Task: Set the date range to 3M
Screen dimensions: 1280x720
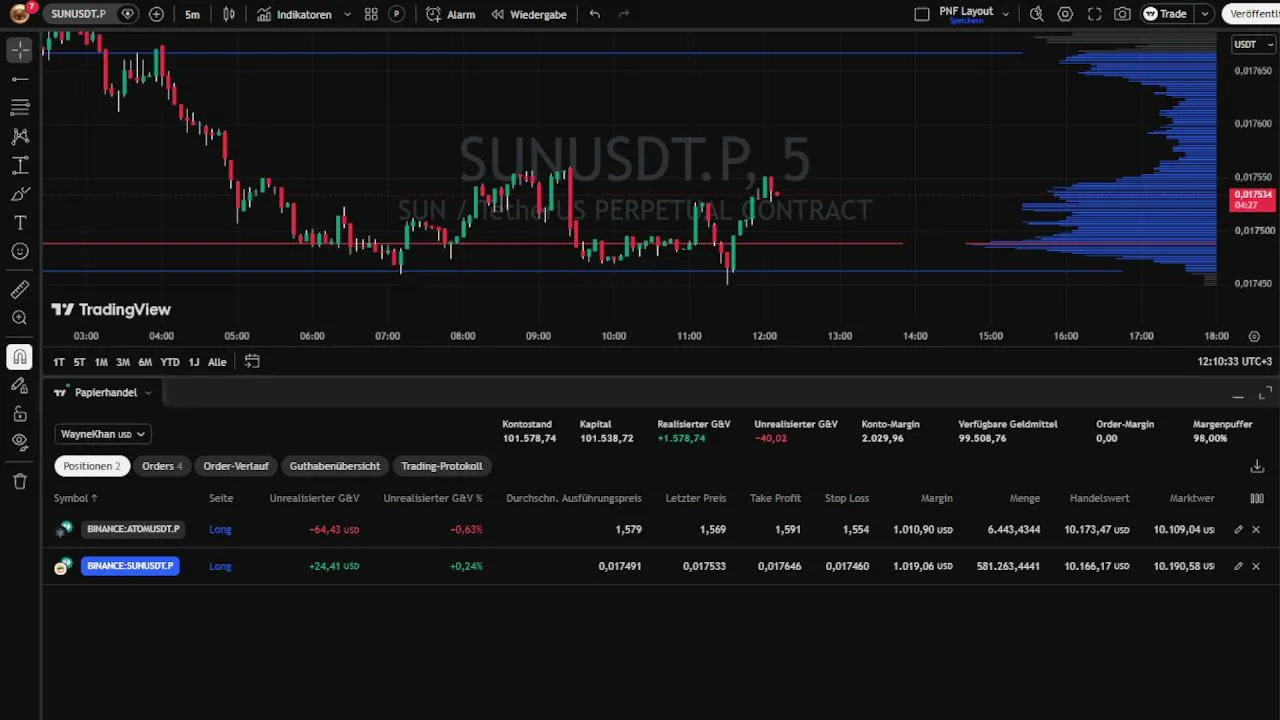Action: 123,362
